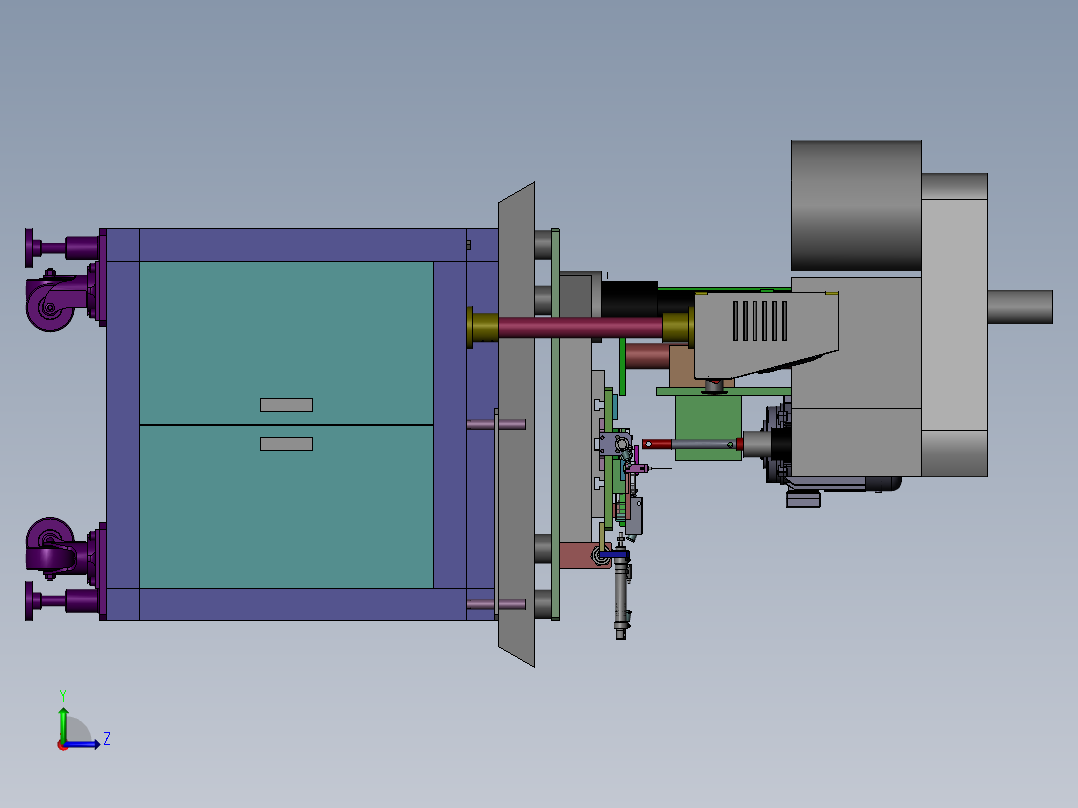The height and width of the screenshot is (808, 1078).
Task: Select the top purple leveling foot
Action: point(62,248)
